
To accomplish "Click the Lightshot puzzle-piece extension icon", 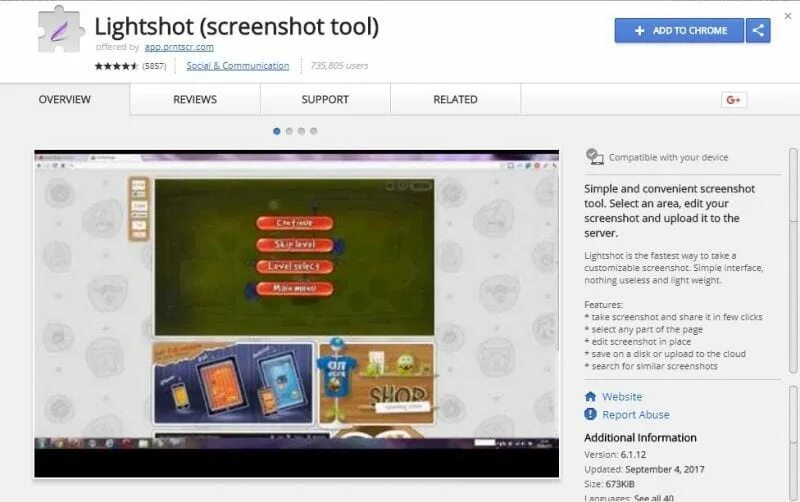I will [60, 30].
